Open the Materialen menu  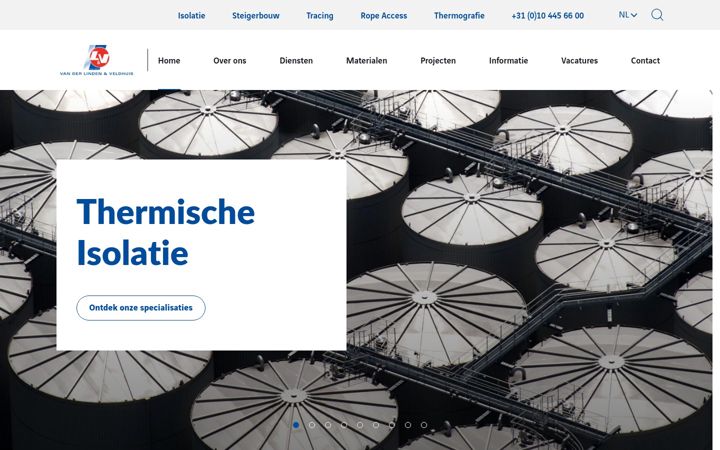pyautogui.click(x=366, y=61)
